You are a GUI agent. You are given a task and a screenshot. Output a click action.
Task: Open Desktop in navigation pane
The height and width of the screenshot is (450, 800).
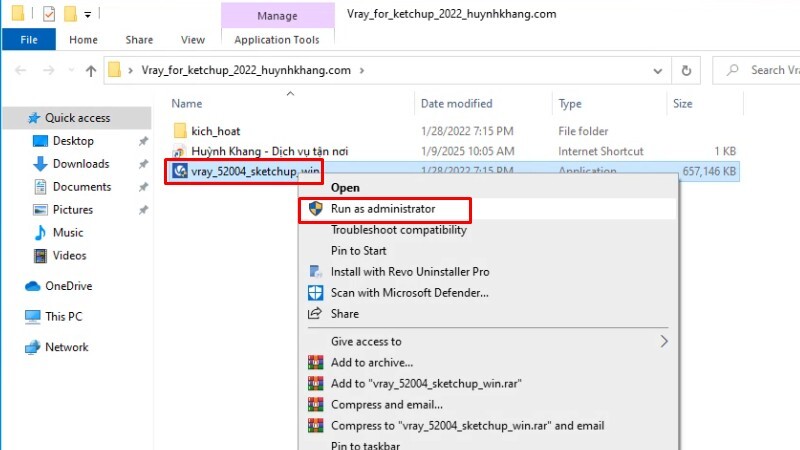[73, 141]
